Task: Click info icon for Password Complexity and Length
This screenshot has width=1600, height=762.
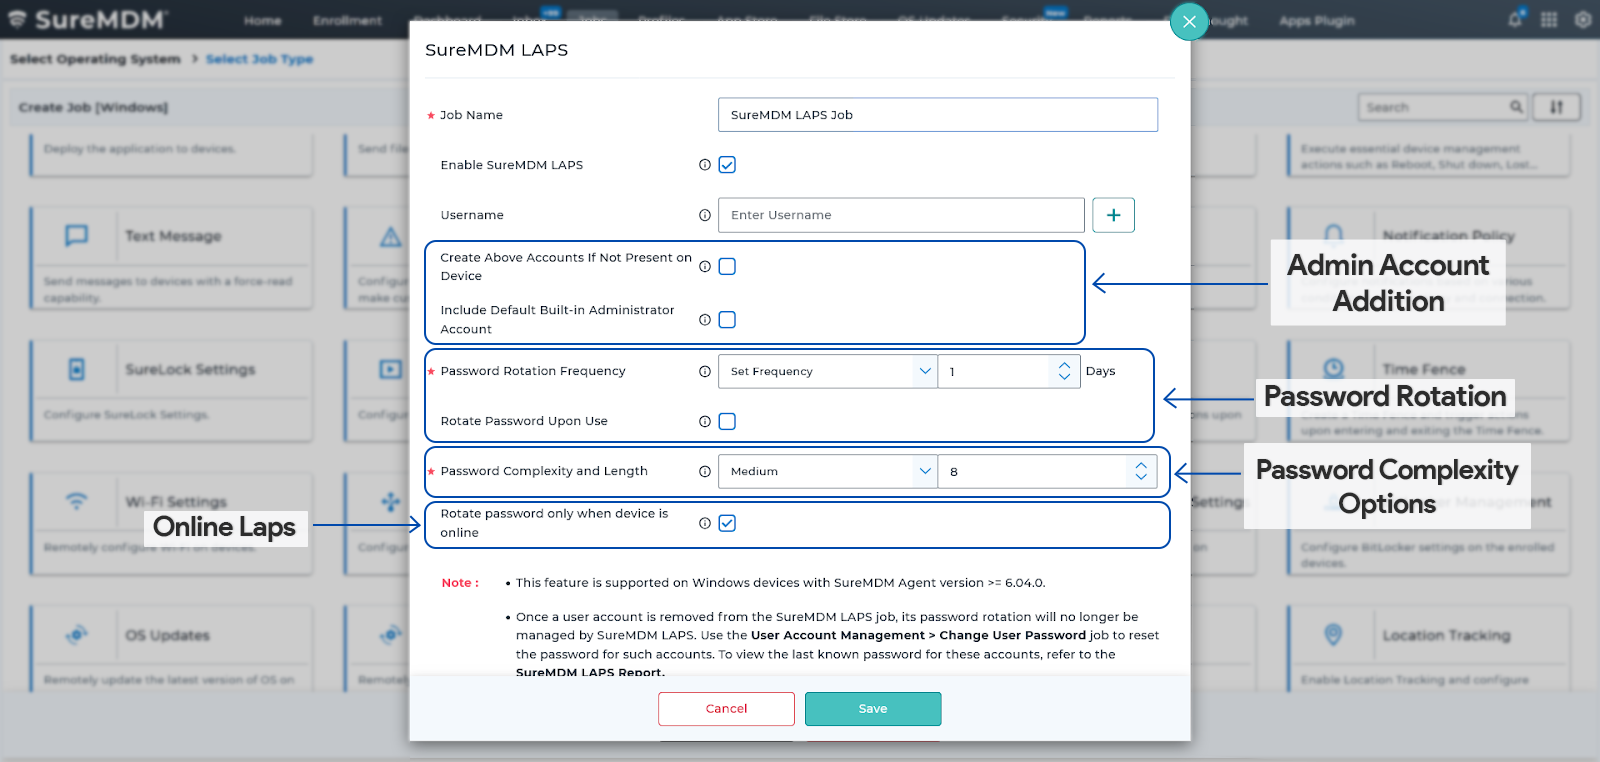Action: 705,472
